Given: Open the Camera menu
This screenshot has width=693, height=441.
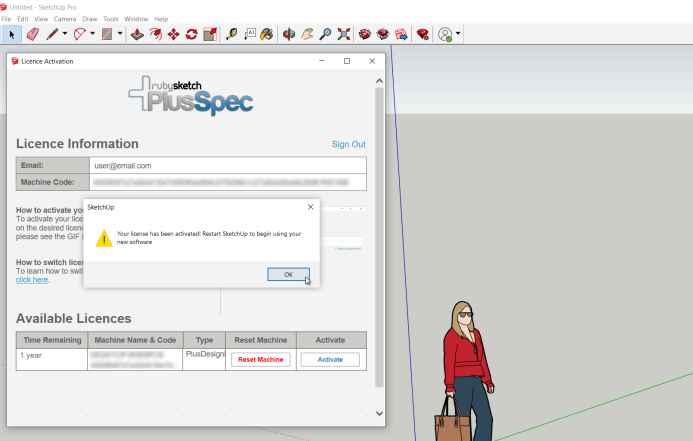Looking at the screenshot, I should [65, 19].
